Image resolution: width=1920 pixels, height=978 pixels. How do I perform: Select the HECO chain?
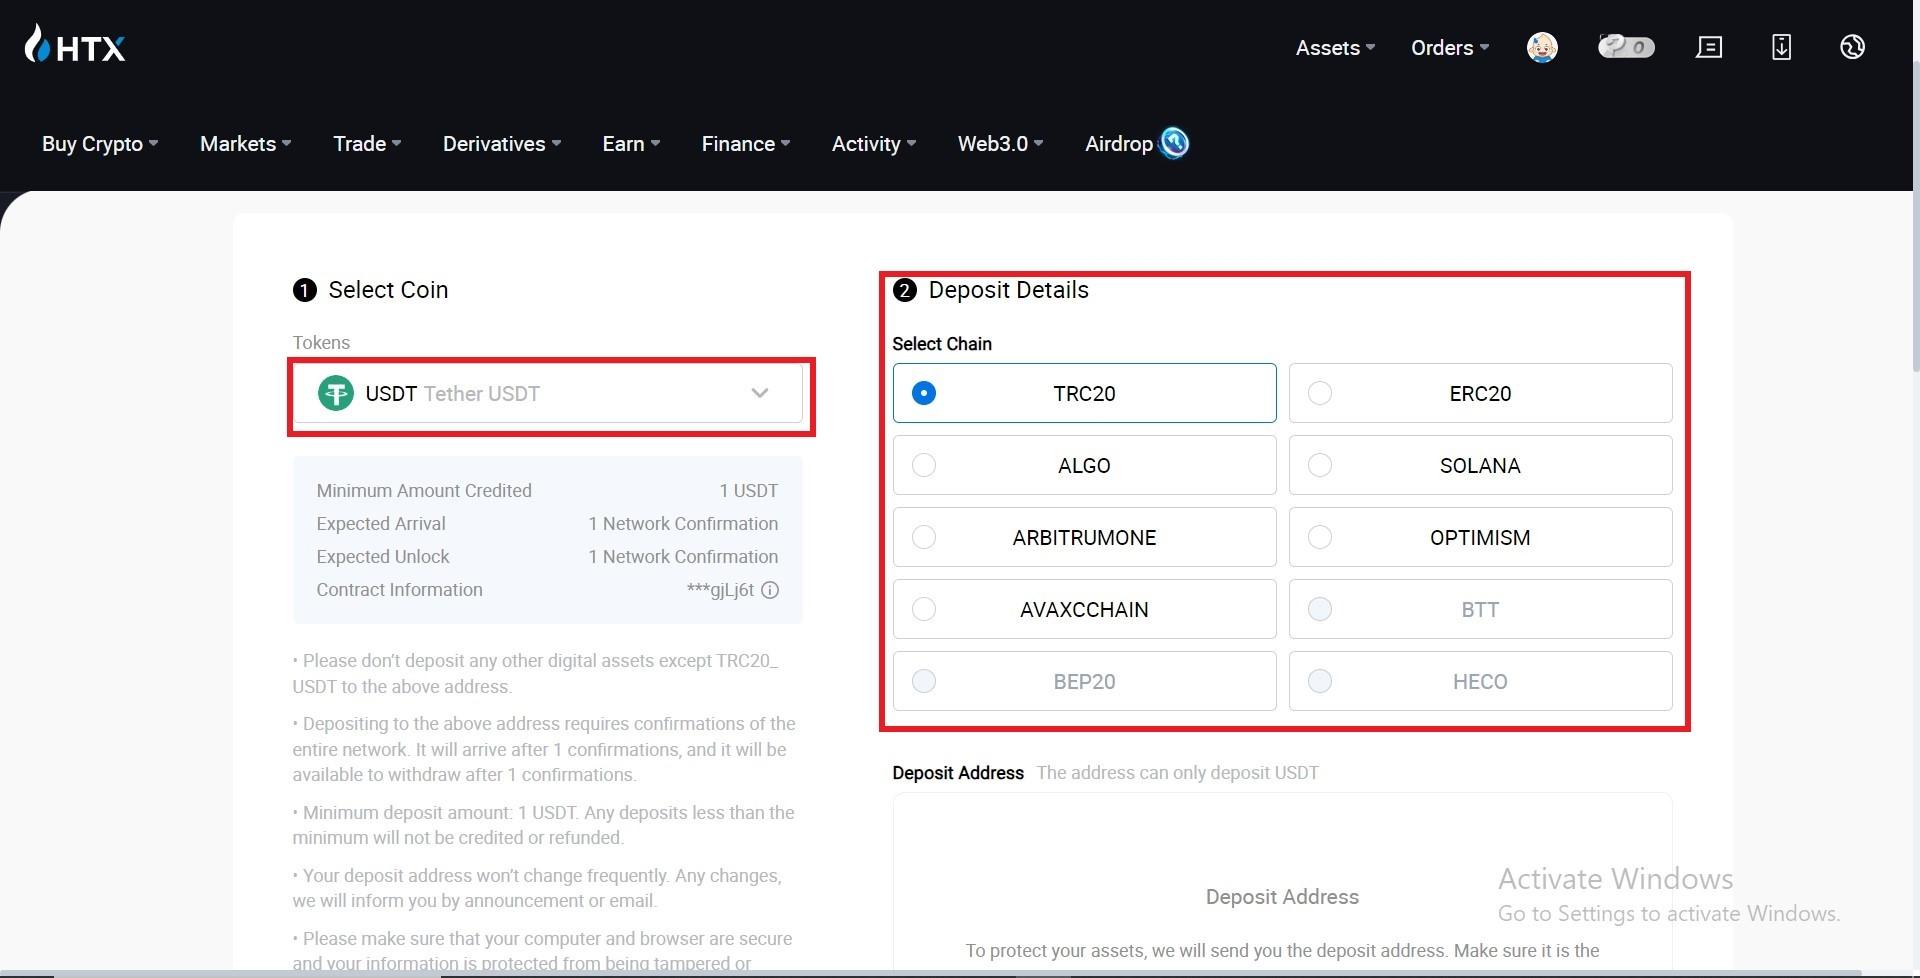pyautogui.click(x=1480, y=681)
